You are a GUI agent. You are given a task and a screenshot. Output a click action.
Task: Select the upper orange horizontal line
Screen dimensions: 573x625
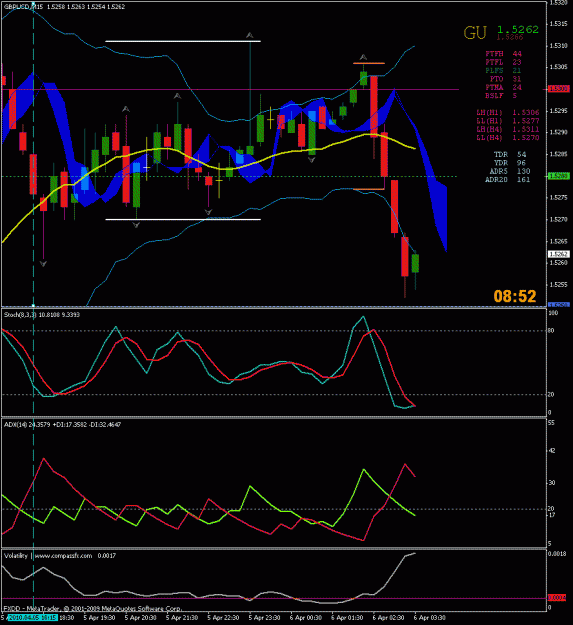click(x=369, y=63)
